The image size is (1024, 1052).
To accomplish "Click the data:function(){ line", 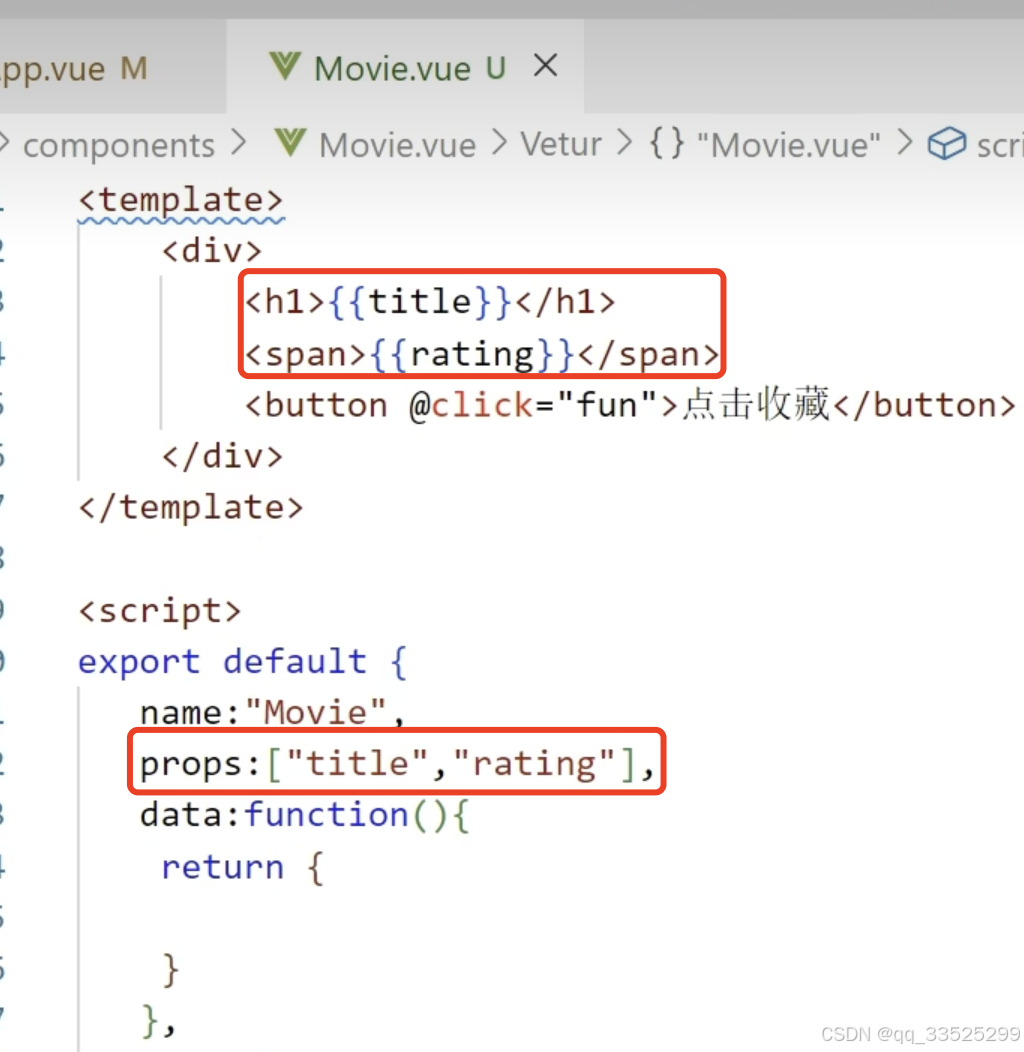I will tap(305, 815).
